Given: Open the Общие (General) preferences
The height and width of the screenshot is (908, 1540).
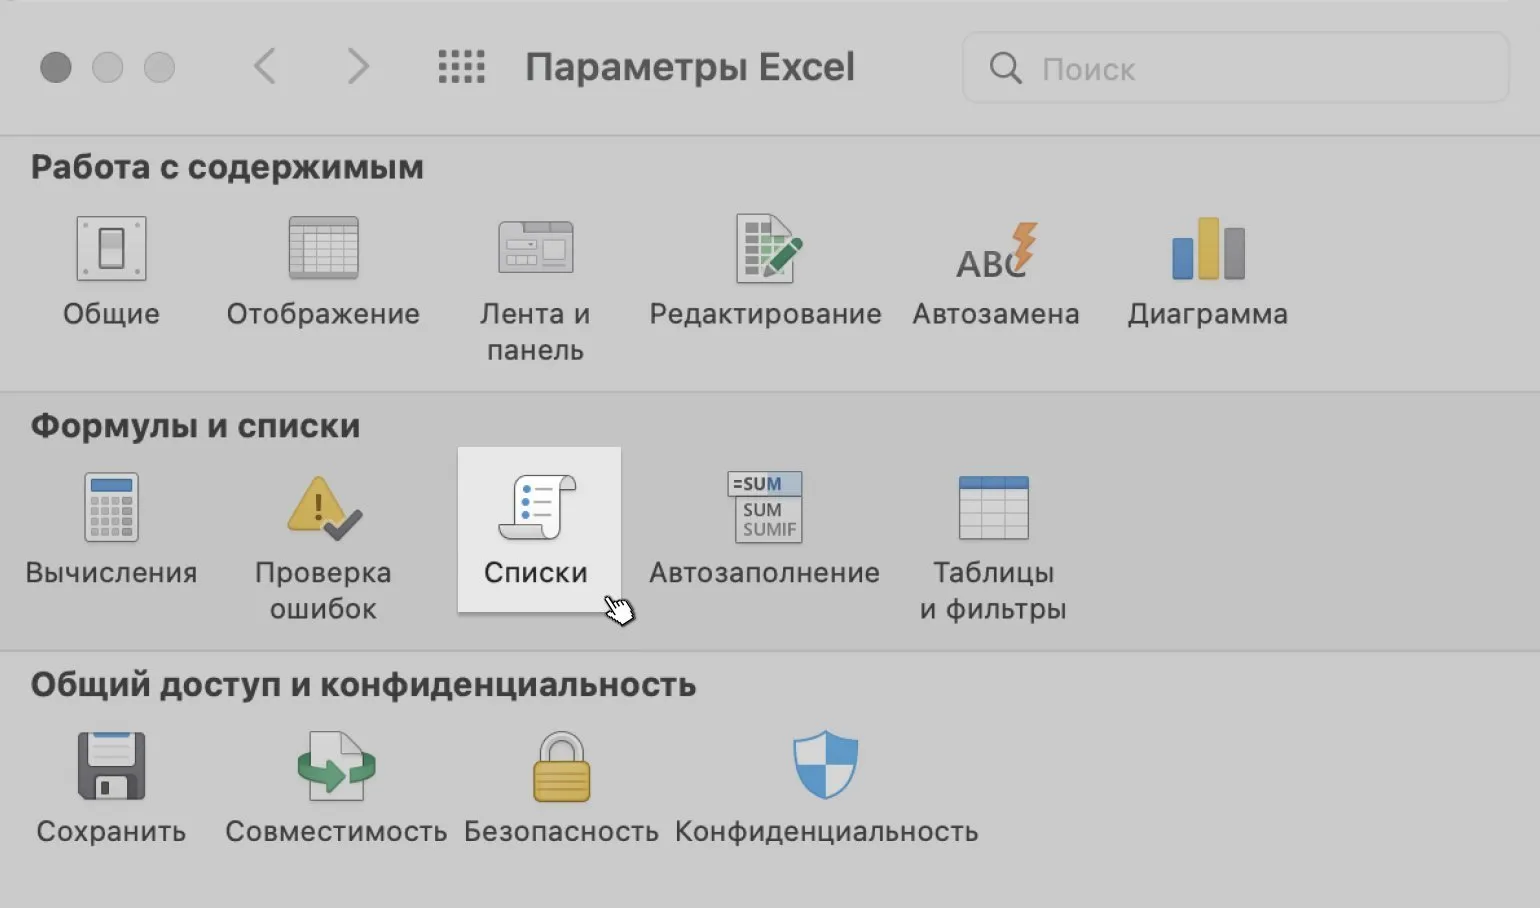Looking at the screenshot, I should [111, 250].
